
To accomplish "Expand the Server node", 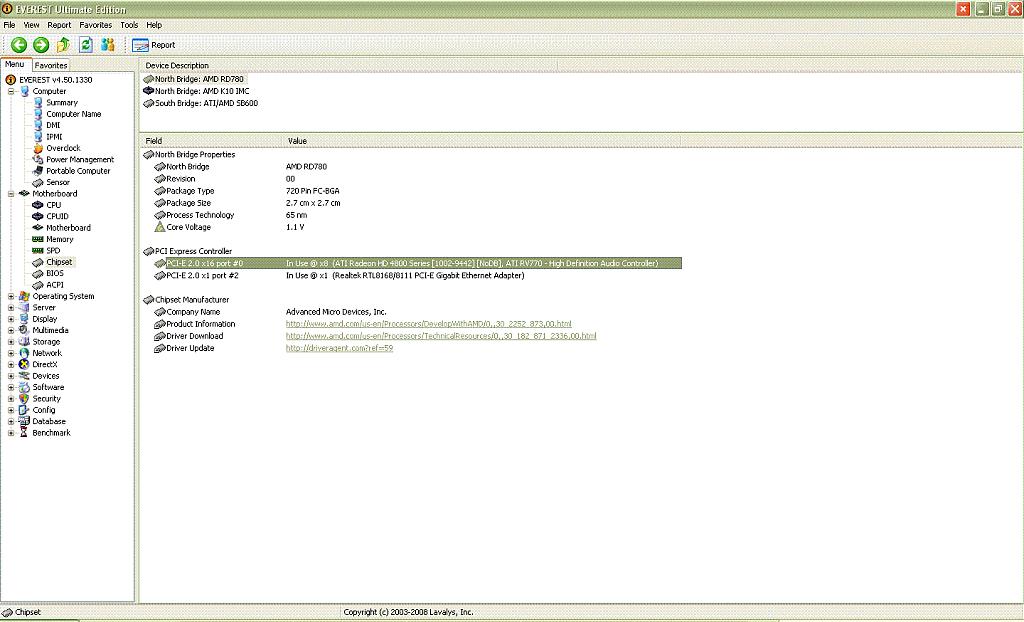I will pyautogui.click(x=11, y=308).
